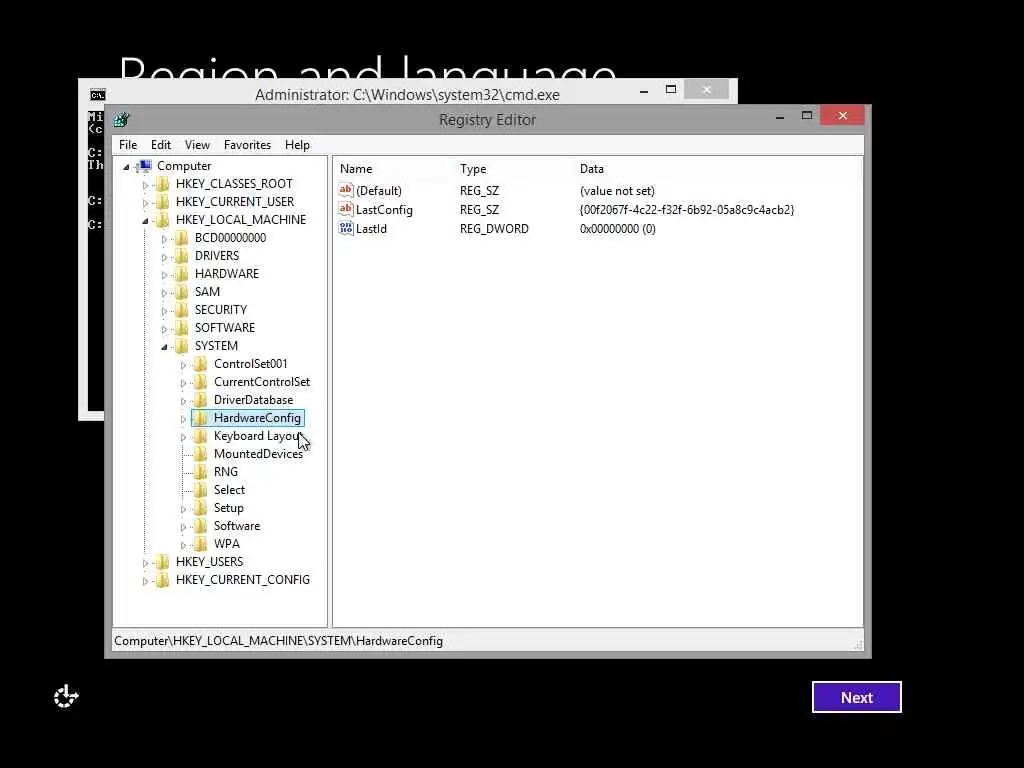This screenshot has width=1024, height=768.
Task: Maximize the cmd.exe window
Action: [671, 90]
